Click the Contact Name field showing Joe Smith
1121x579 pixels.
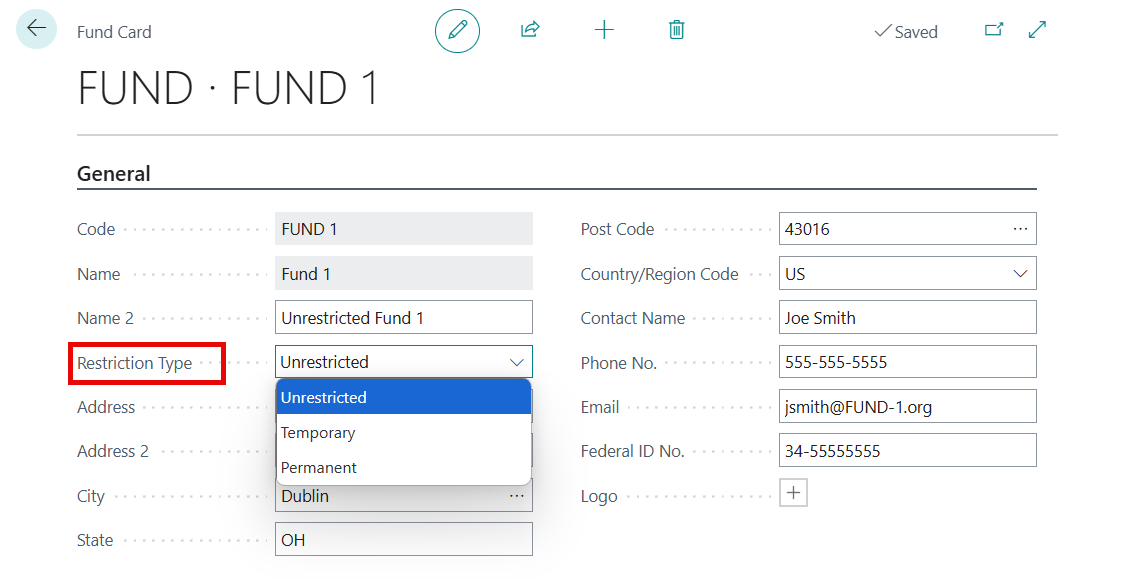coord(907,317)
